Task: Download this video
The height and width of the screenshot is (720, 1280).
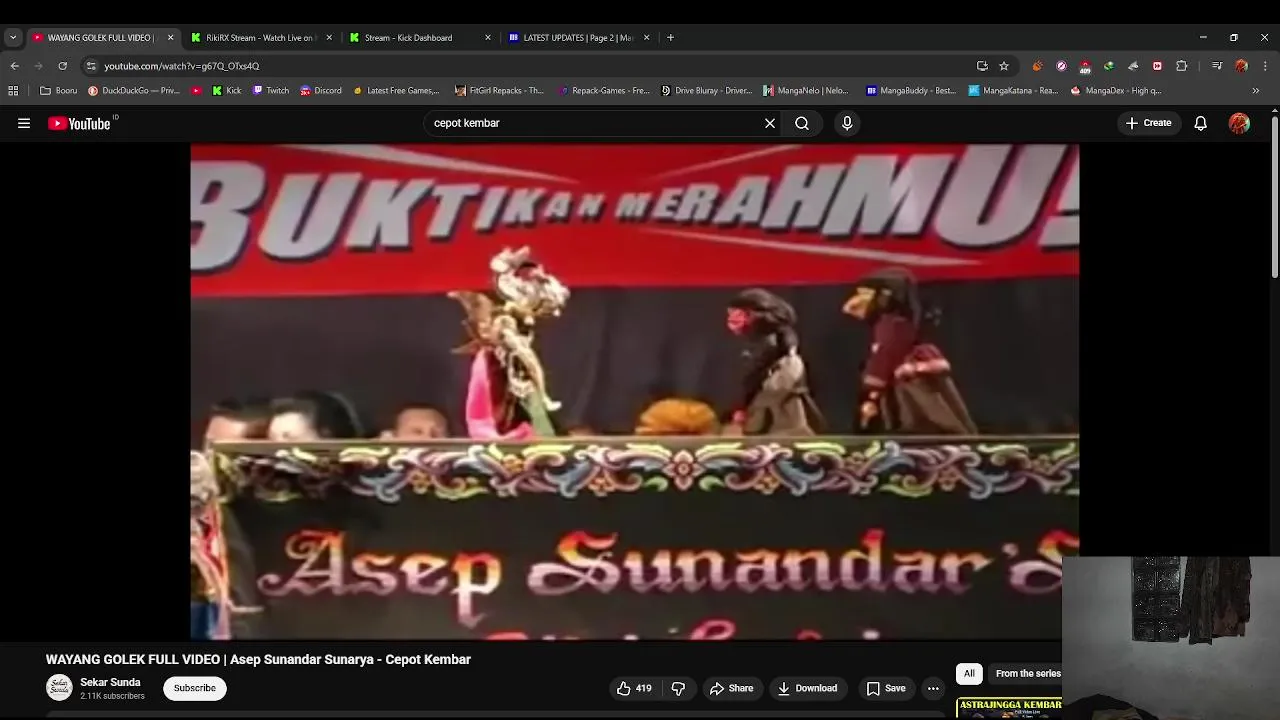Action: pos(807,688)
